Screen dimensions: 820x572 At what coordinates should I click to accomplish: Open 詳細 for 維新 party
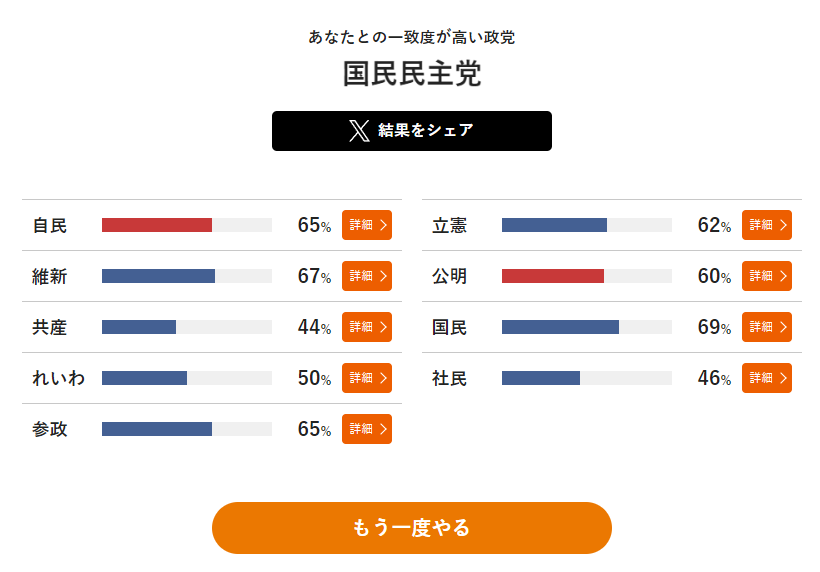pos(367,276)
